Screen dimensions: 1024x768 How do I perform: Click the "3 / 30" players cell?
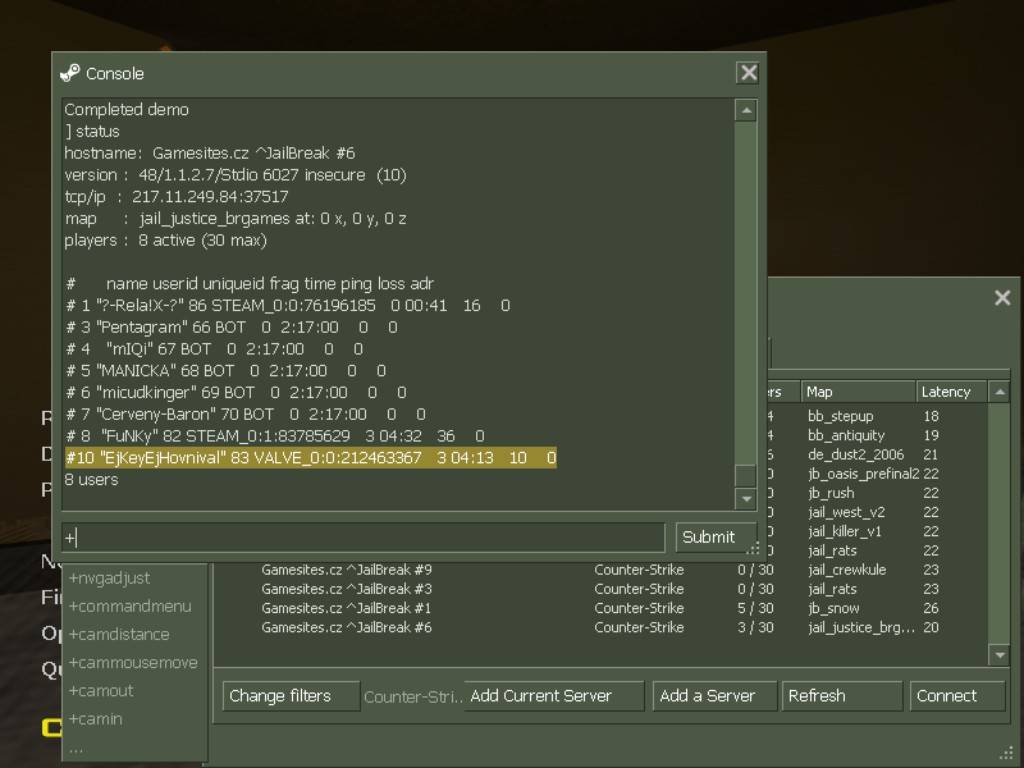[x=756, y=628]
